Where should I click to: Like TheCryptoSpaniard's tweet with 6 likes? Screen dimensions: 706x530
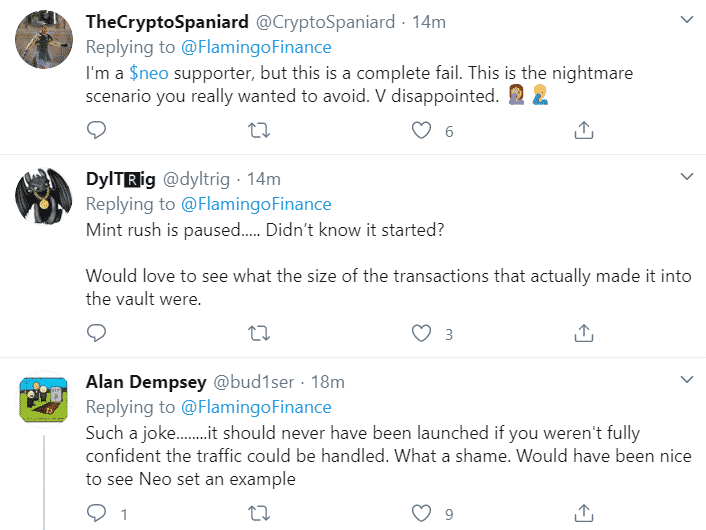423,131
